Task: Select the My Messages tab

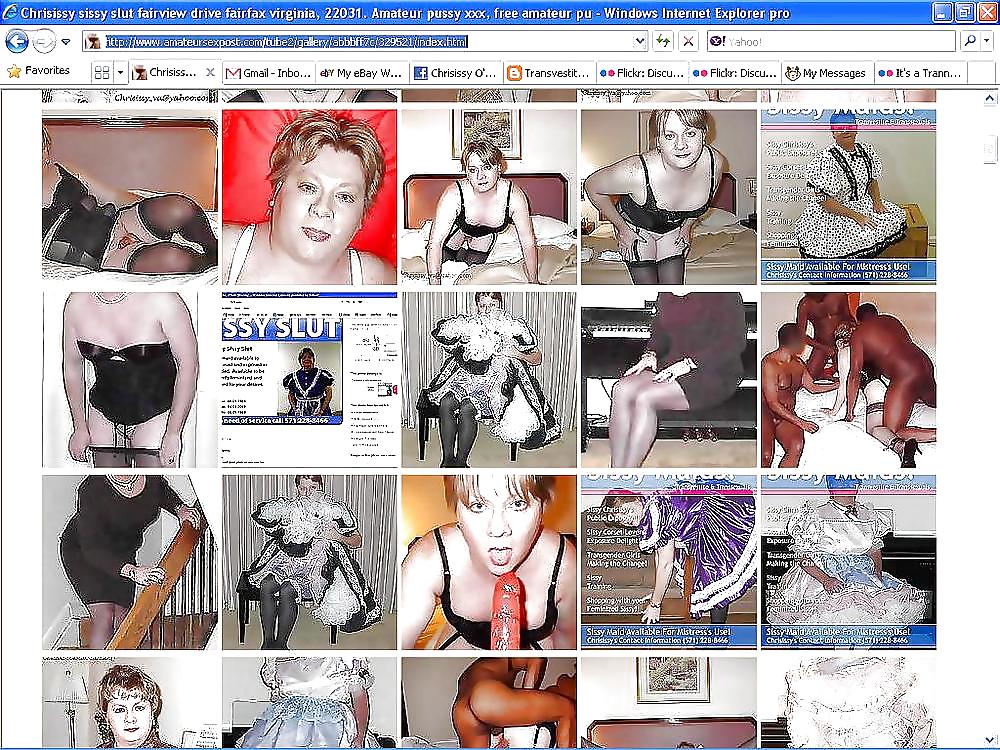Action: 827,73
